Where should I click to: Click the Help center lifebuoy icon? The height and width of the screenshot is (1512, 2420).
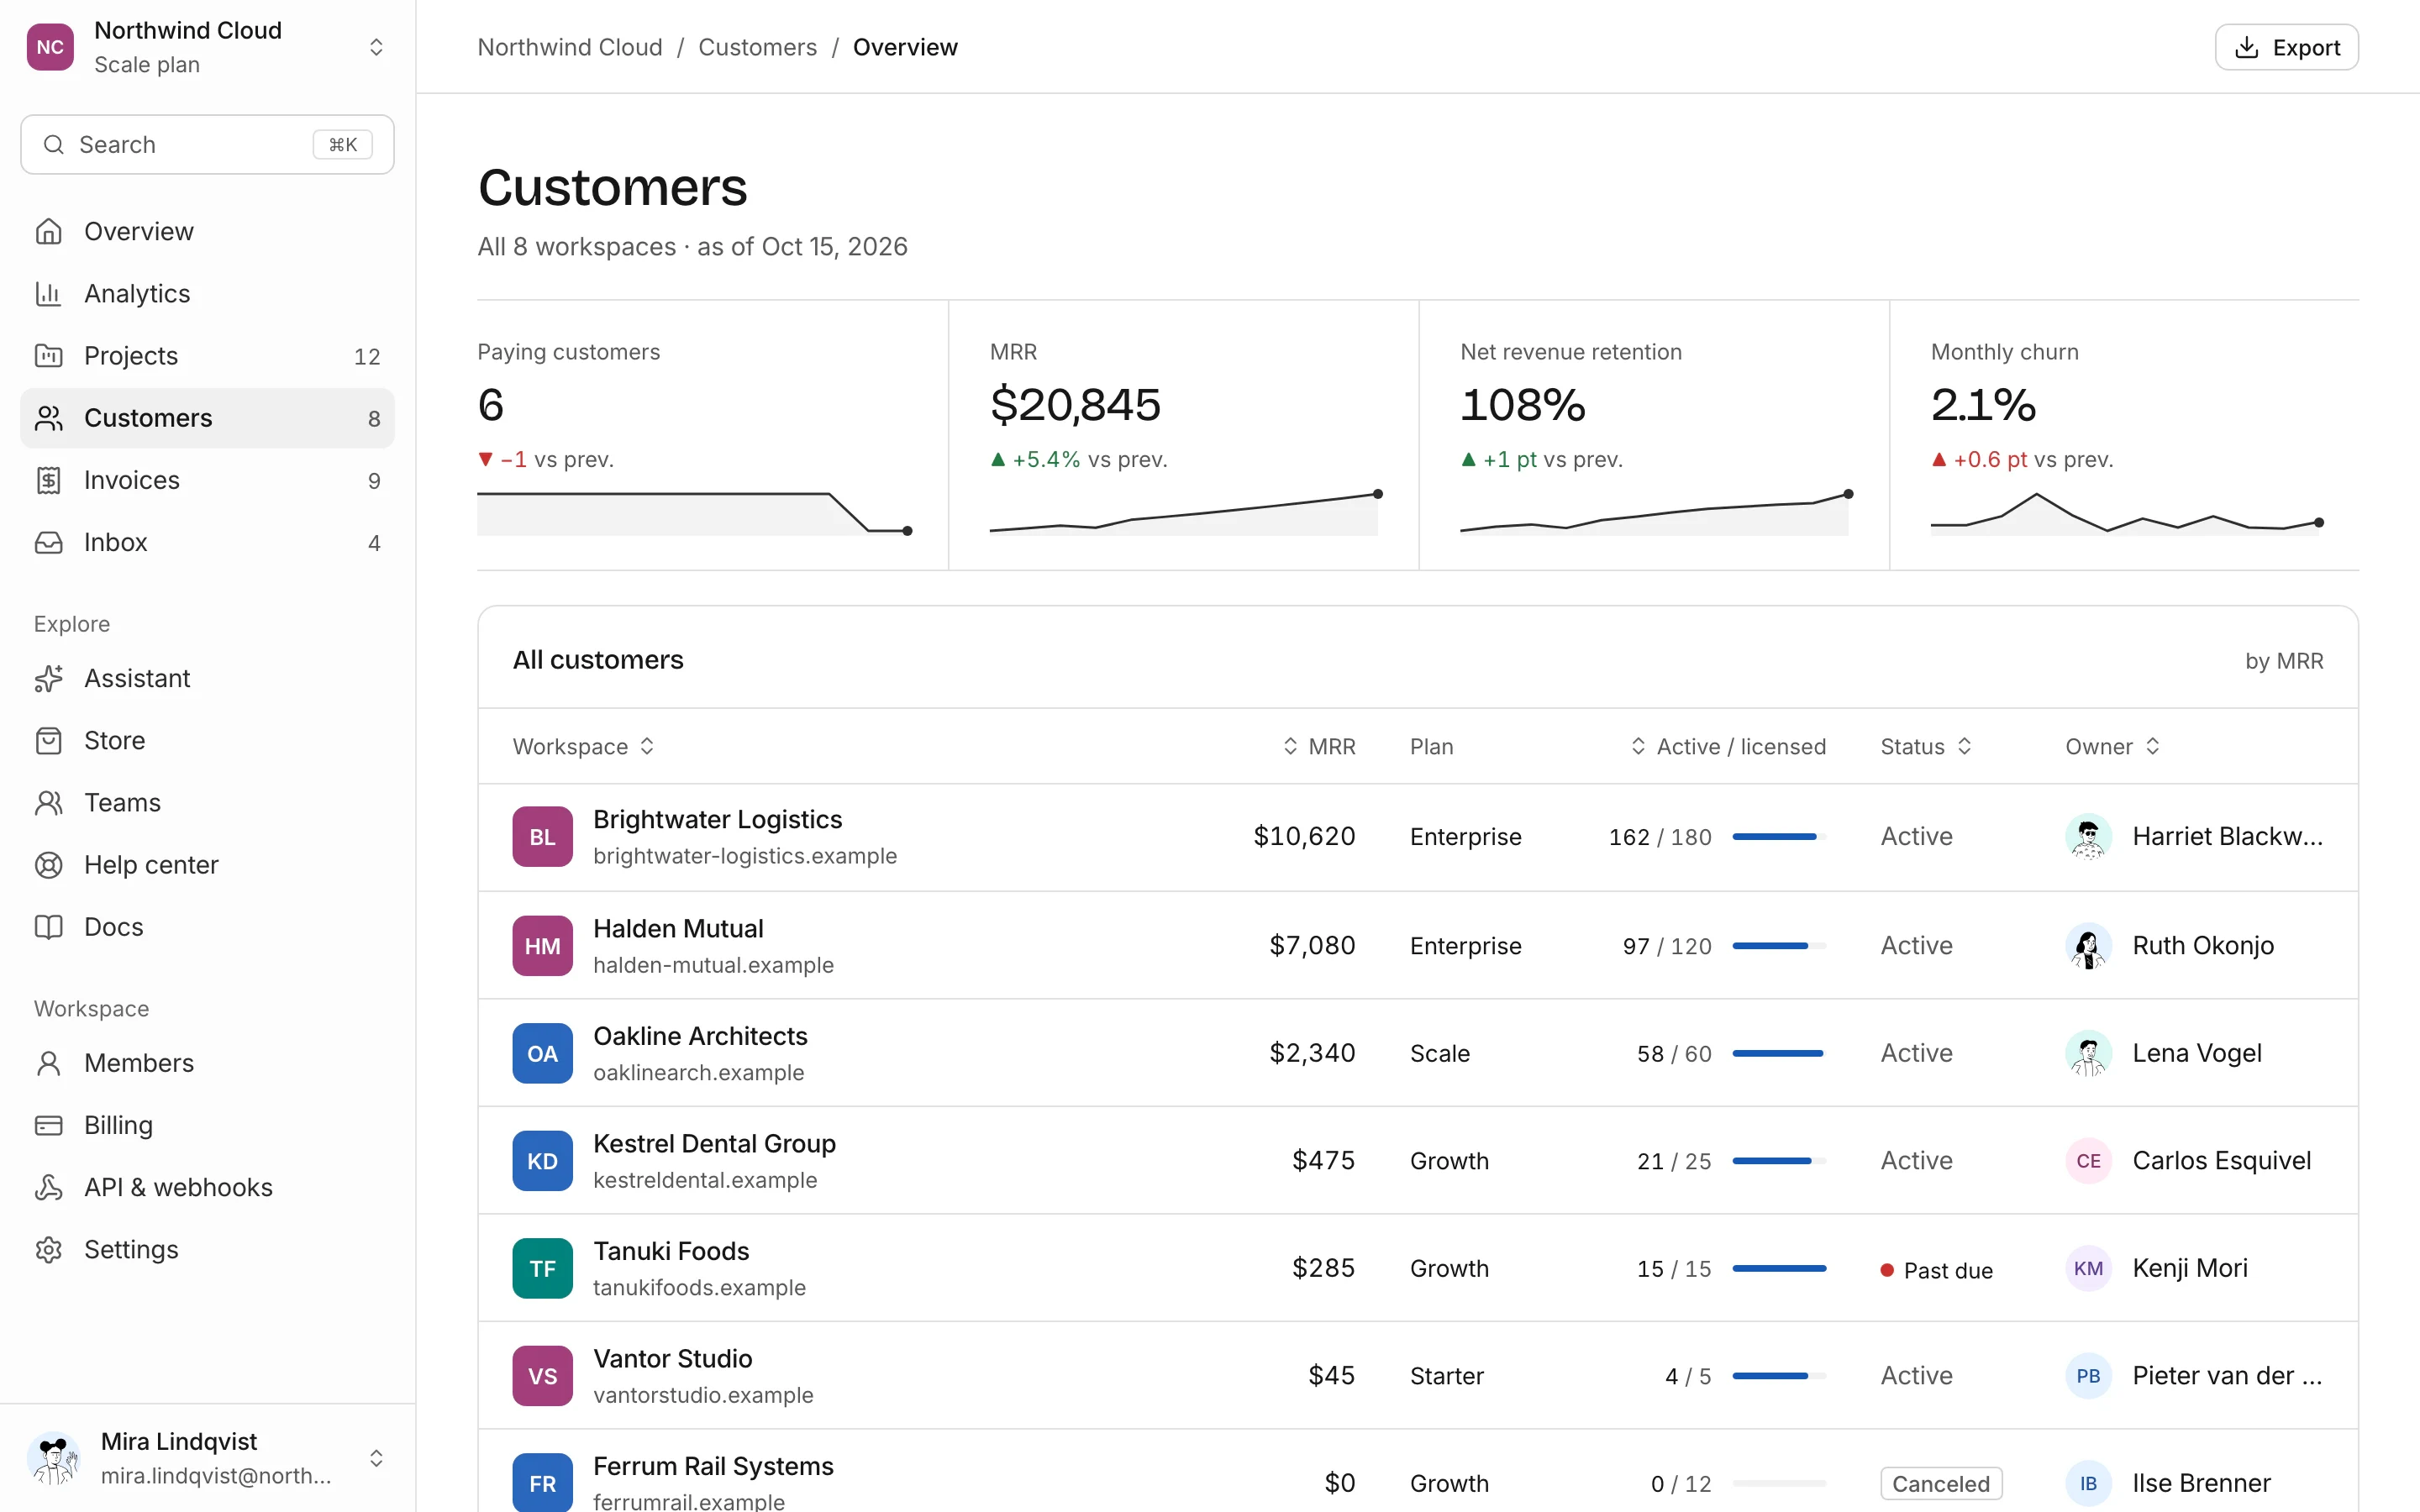(48, 864)
